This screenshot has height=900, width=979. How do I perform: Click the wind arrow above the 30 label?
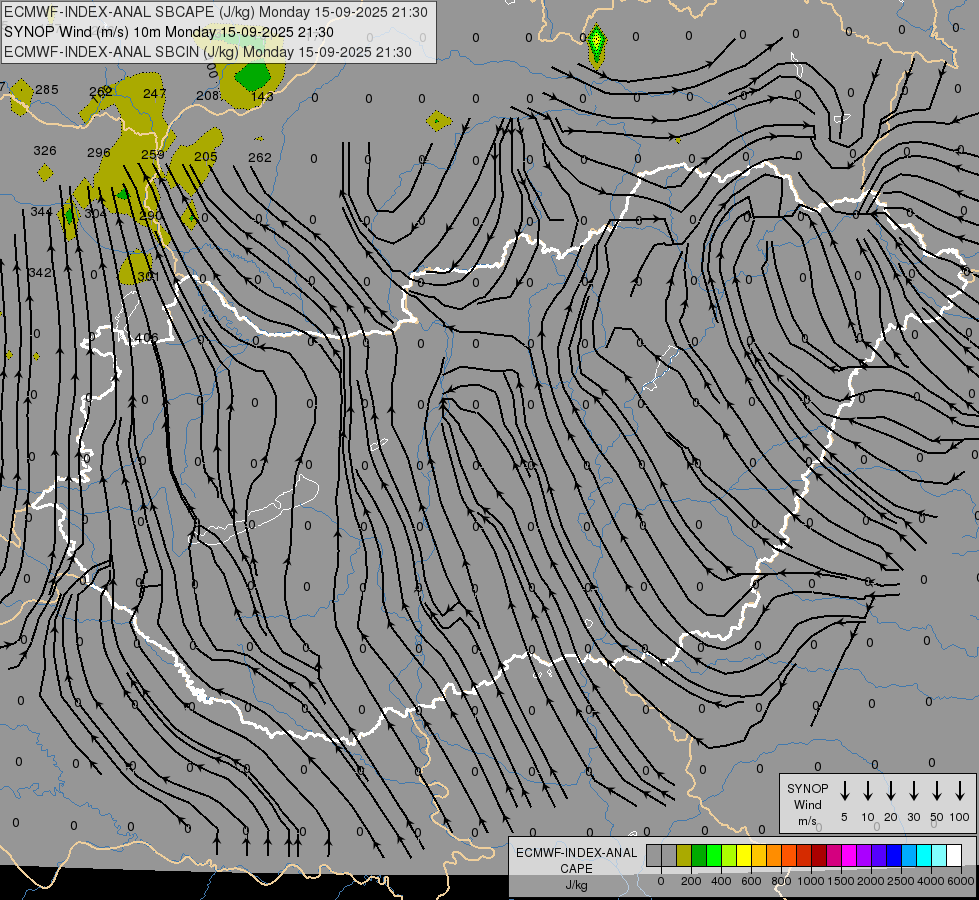(913, 791)
